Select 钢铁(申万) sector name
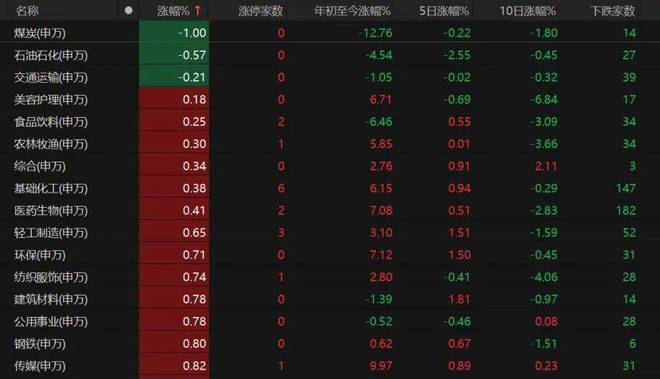The height and width of the screenshot is (379, 660). pyautogui.click(x=40, y=344)
